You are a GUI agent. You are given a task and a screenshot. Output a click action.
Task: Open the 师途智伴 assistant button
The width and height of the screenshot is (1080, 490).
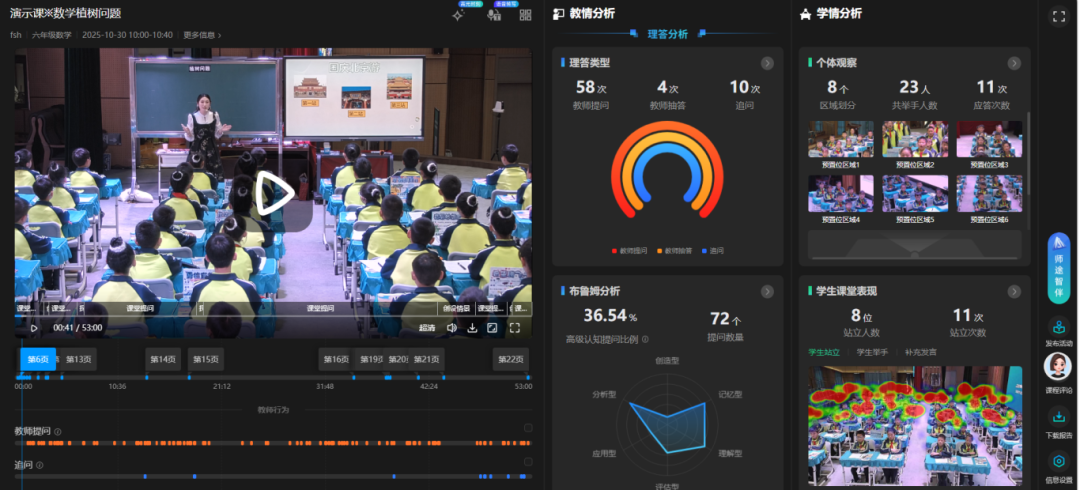(x=1059, y=268)
